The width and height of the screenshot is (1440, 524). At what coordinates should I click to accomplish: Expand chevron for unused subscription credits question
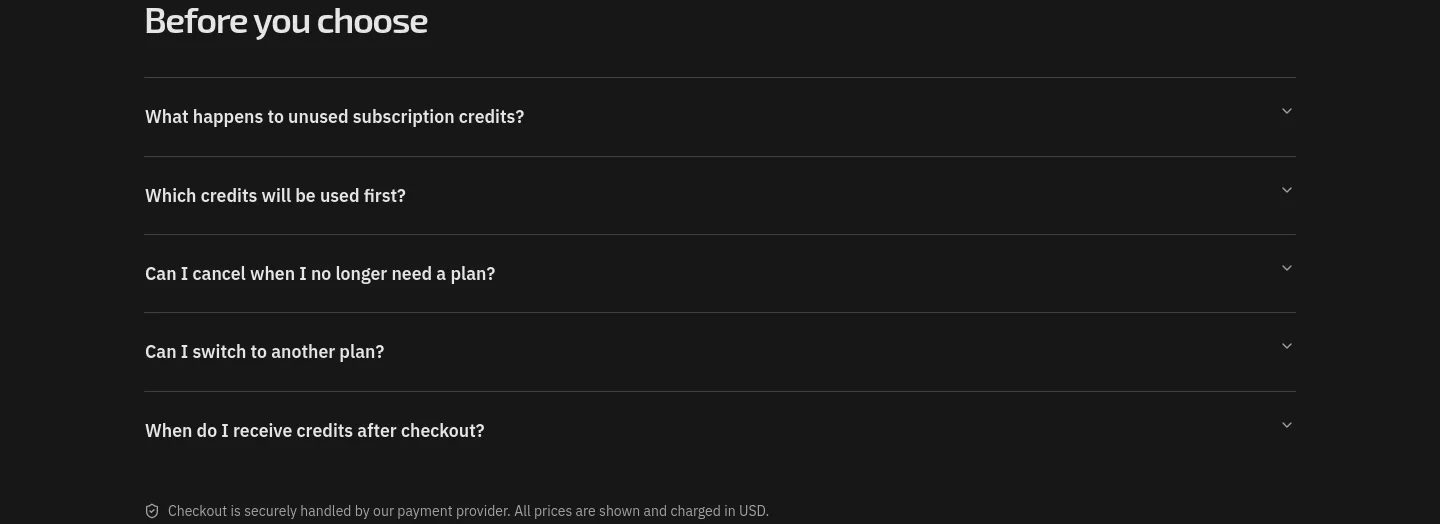[x=1287, y=111]
